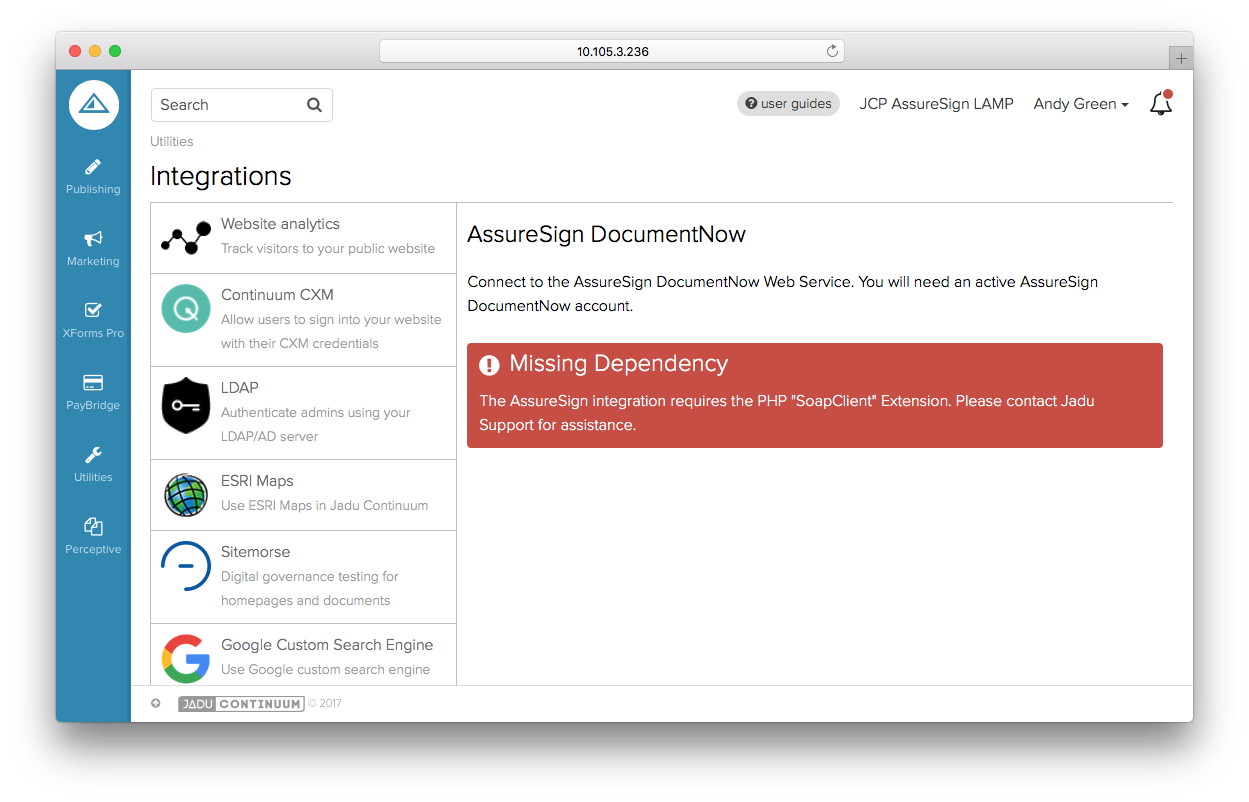Open Perceptive documents icon in sidebar
Screen dimensions: 1249x802
point(93,527)
